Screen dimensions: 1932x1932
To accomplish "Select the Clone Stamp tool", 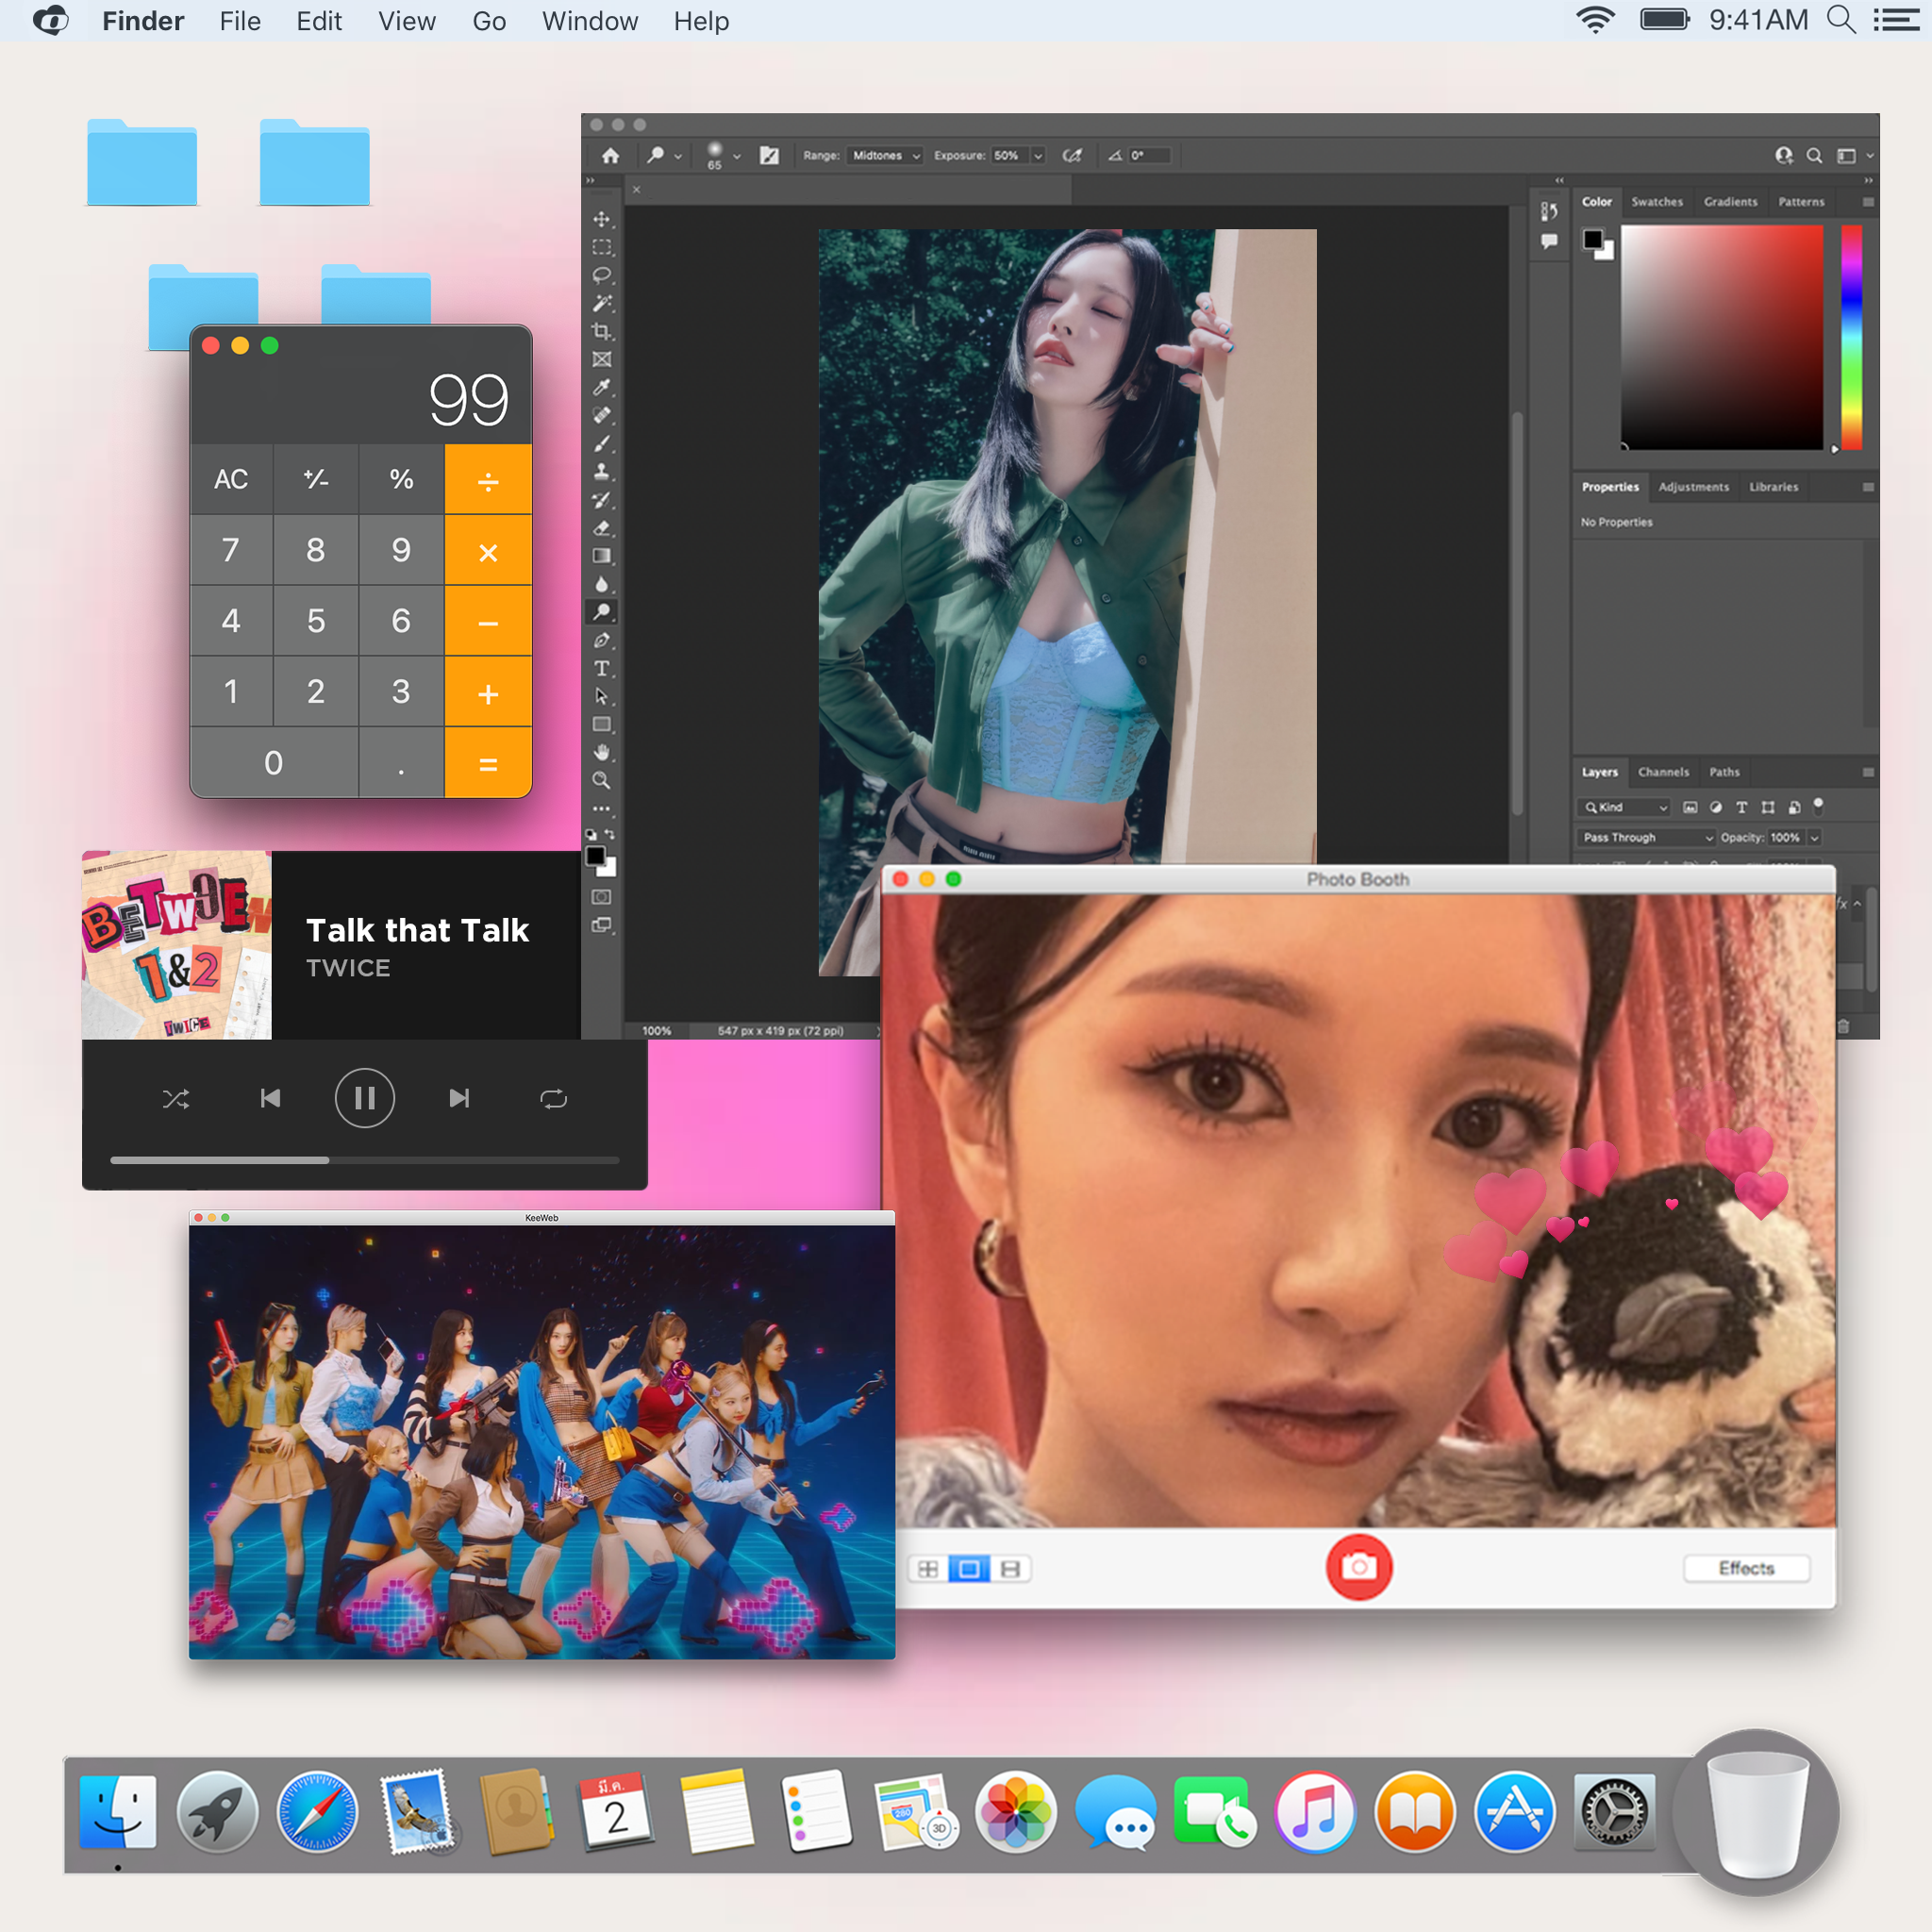I will (601, 471).
